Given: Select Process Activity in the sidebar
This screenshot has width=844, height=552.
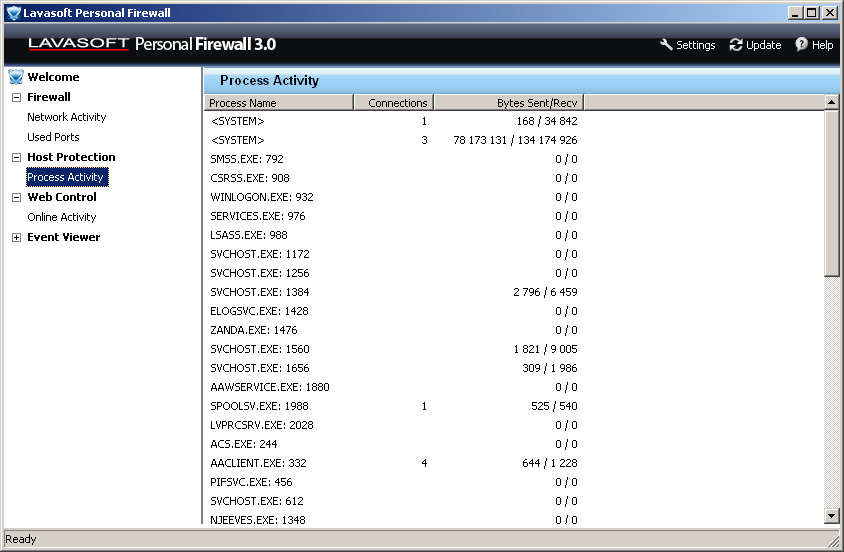Looking at the screenshot, I should (x=65, y=177).
